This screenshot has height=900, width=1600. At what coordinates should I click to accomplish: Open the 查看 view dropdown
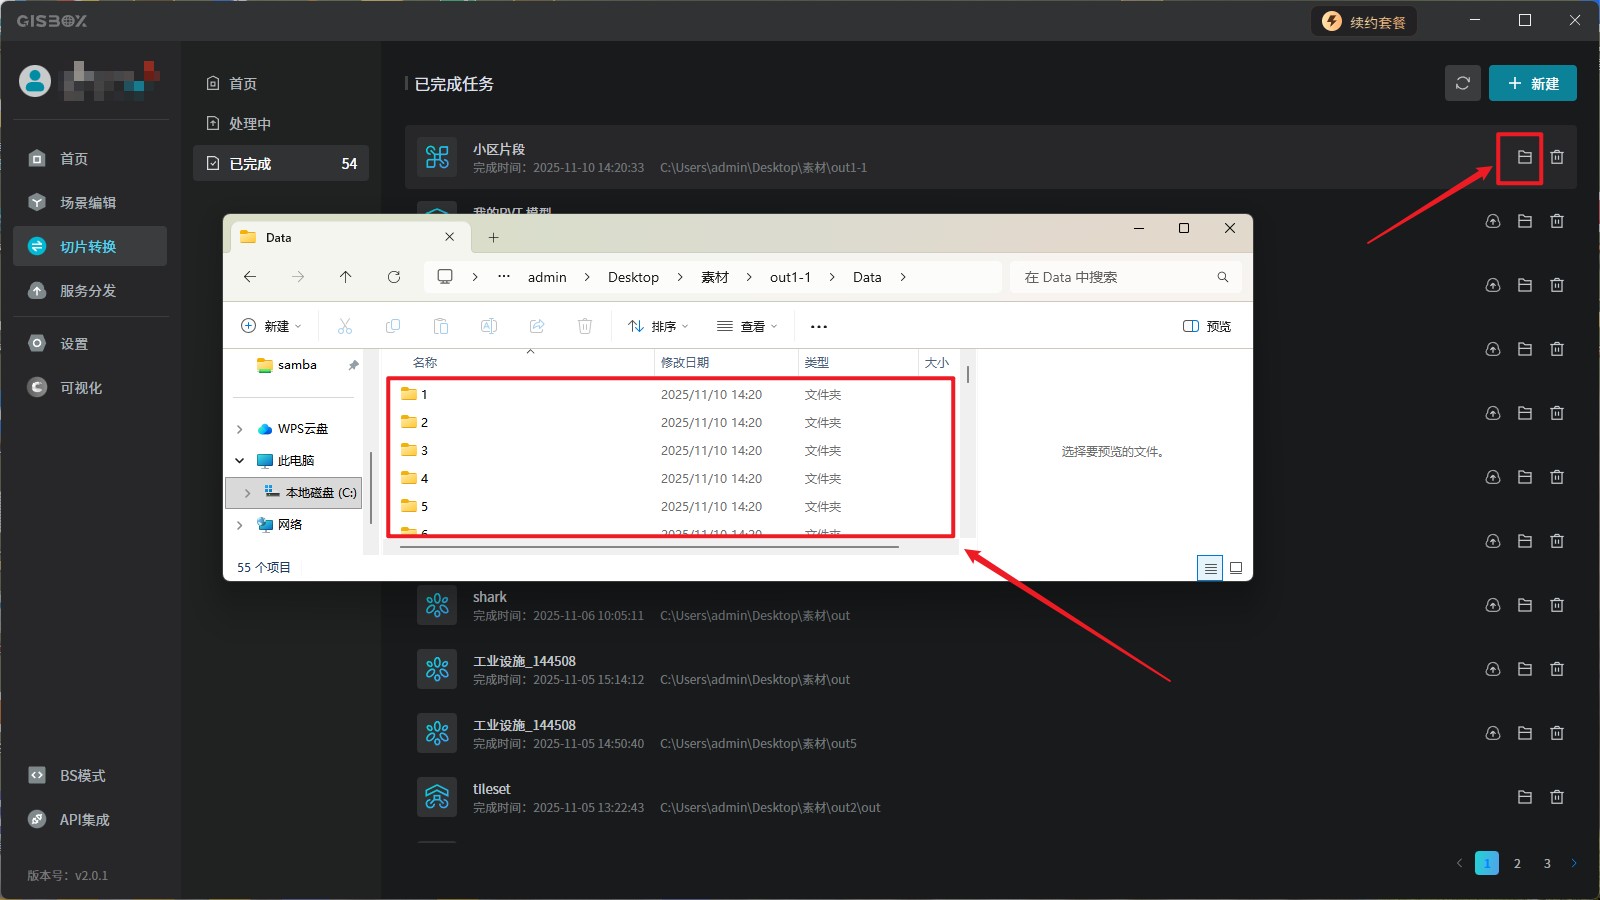coord(747,326)
